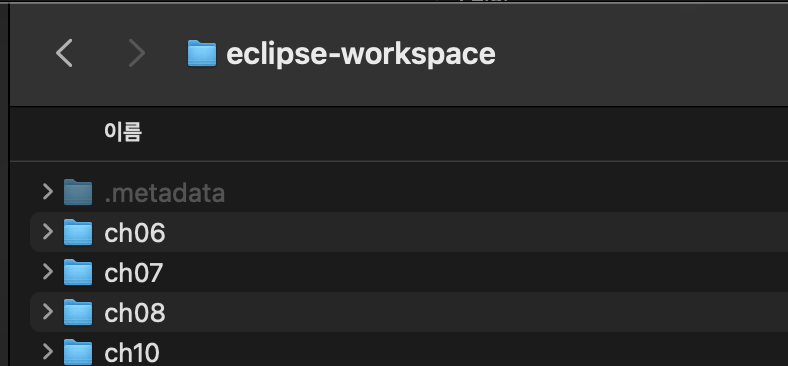Screen dimensions: 788x366
Task: Select the ch10 folder name
Action: tap(132, 352)
